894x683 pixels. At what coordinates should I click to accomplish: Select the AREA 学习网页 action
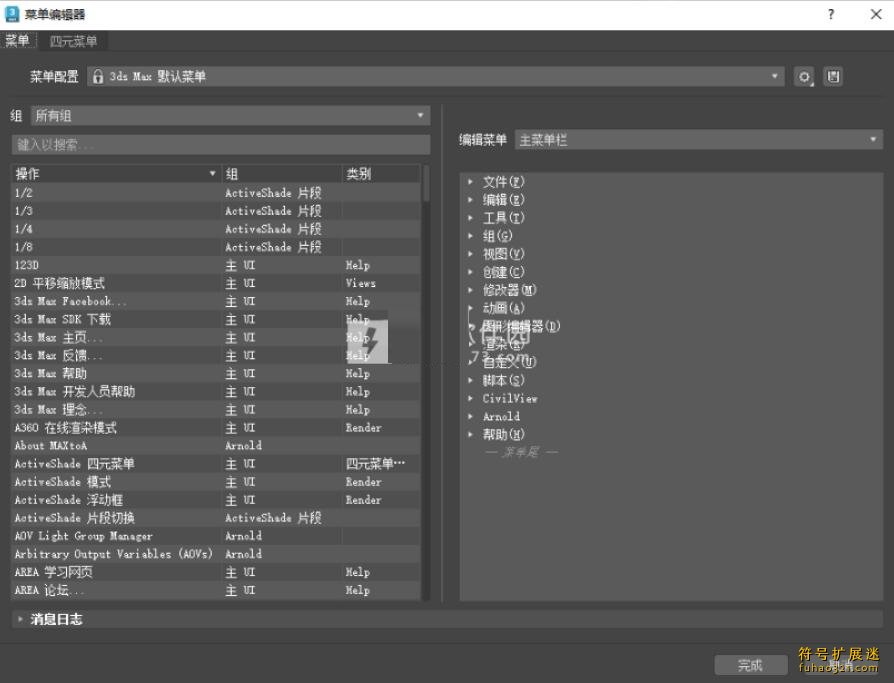tap(216, 572)
